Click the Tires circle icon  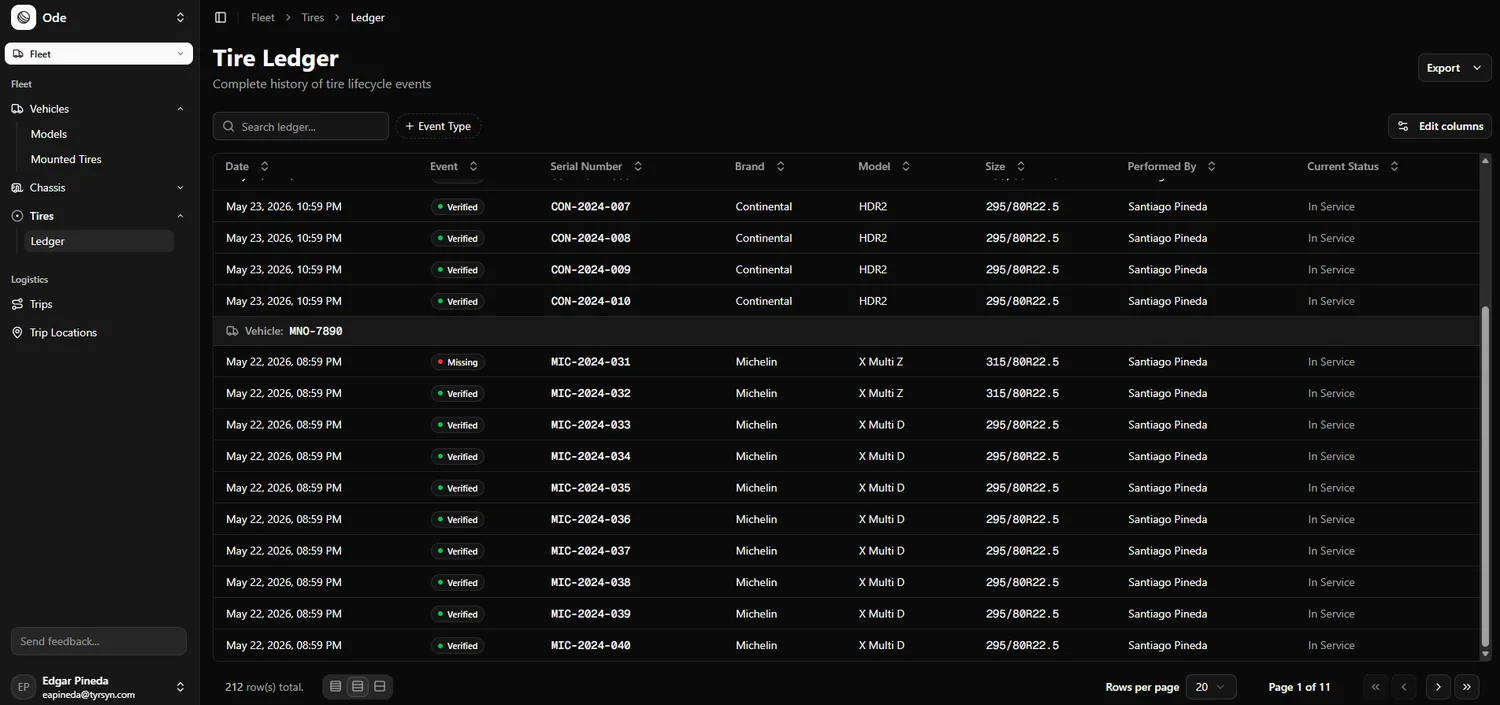pyautogui.click(x=17, y=216)
